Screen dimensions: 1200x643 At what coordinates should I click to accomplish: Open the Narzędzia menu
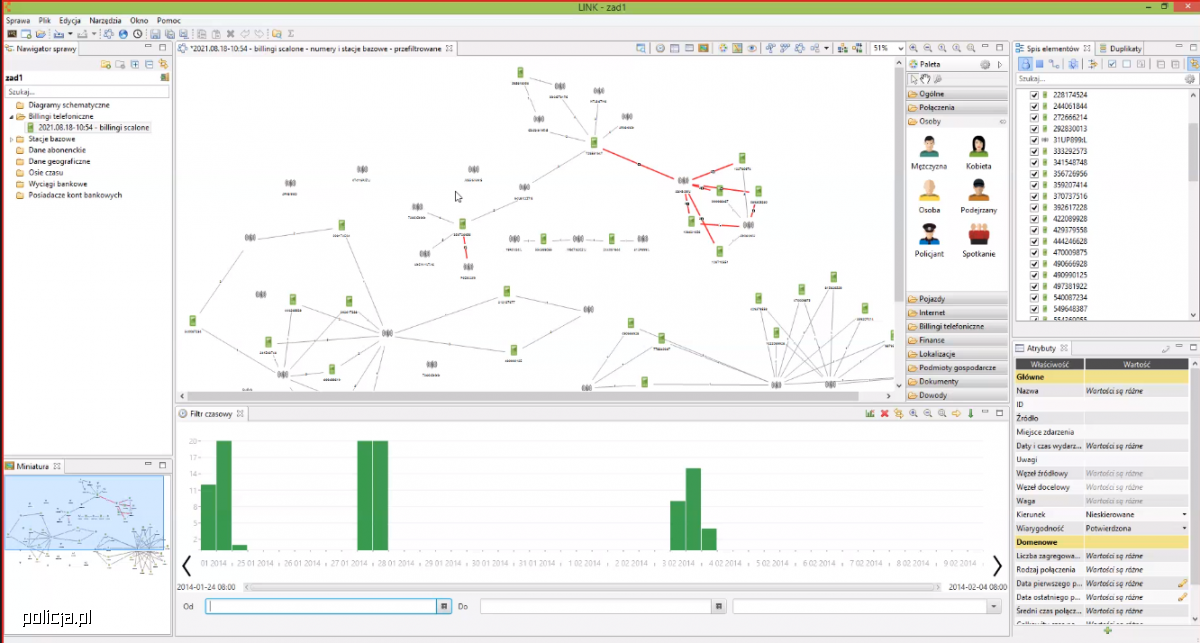[106, 20]
